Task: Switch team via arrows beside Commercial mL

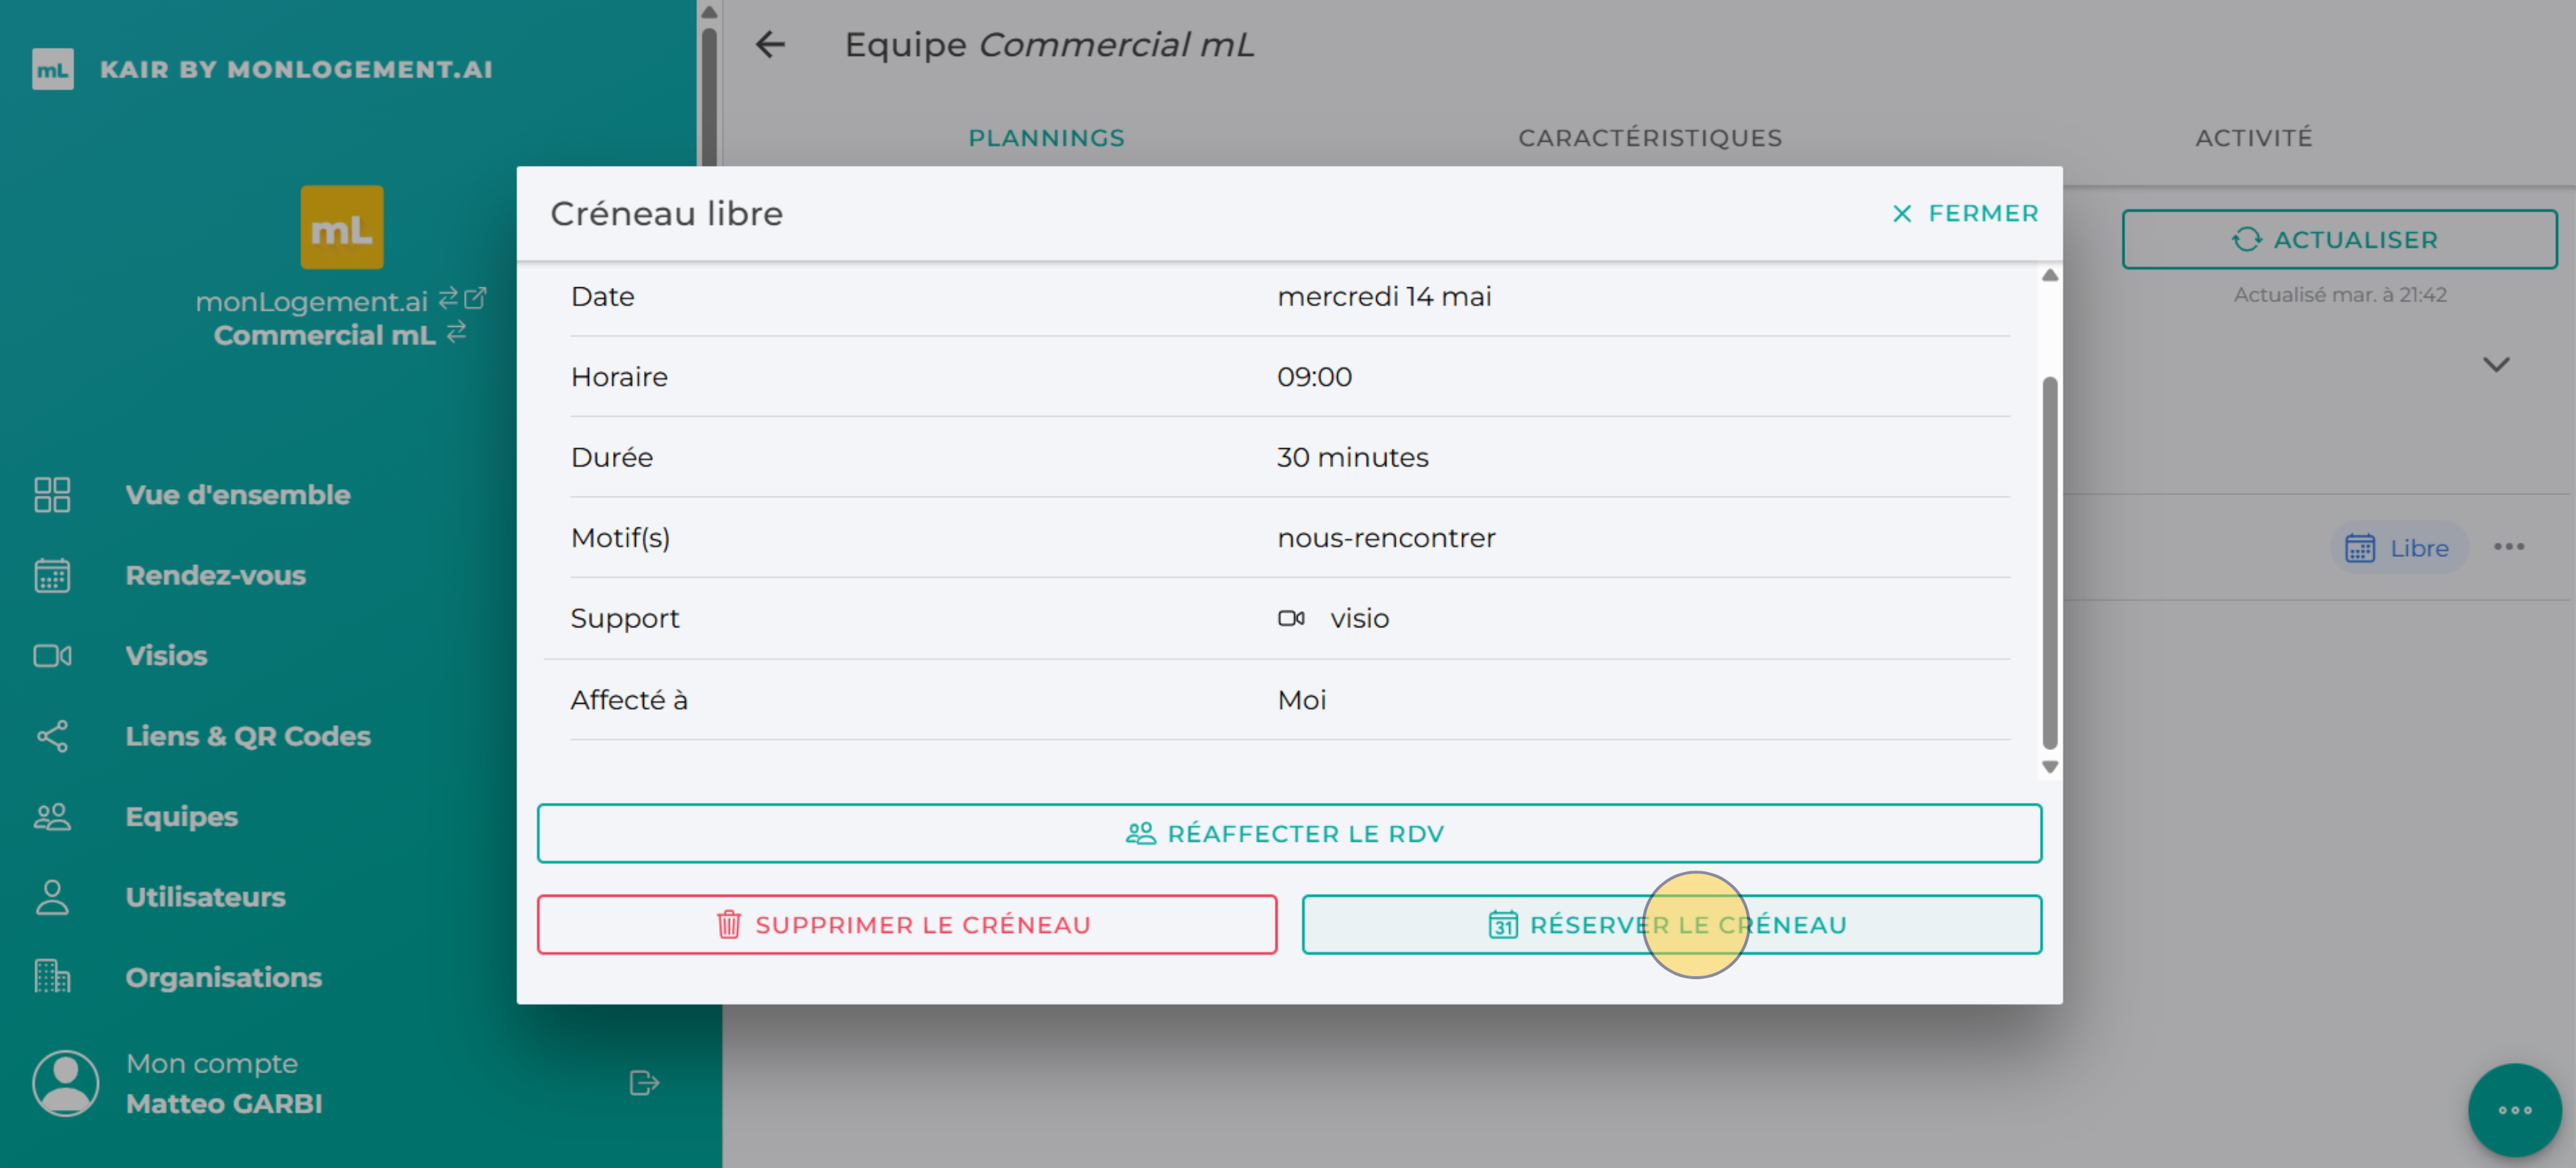Action: 456,332
